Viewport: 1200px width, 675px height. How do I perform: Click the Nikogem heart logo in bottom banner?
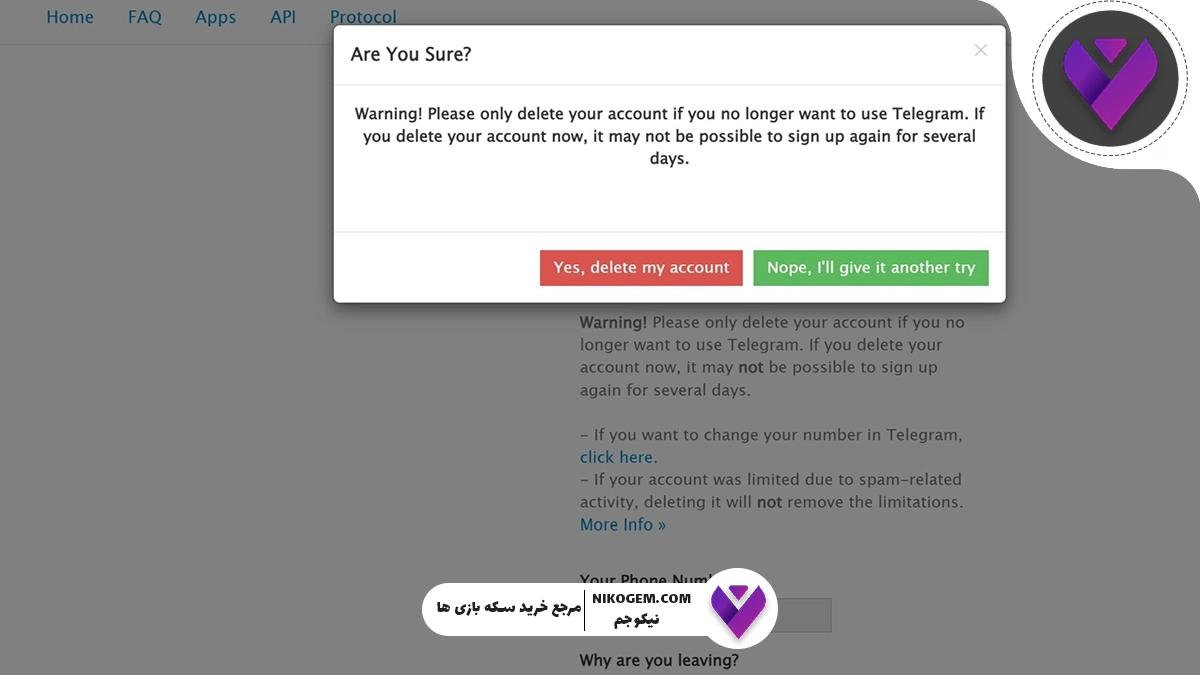pyautogui.click(x=738, y=608)
